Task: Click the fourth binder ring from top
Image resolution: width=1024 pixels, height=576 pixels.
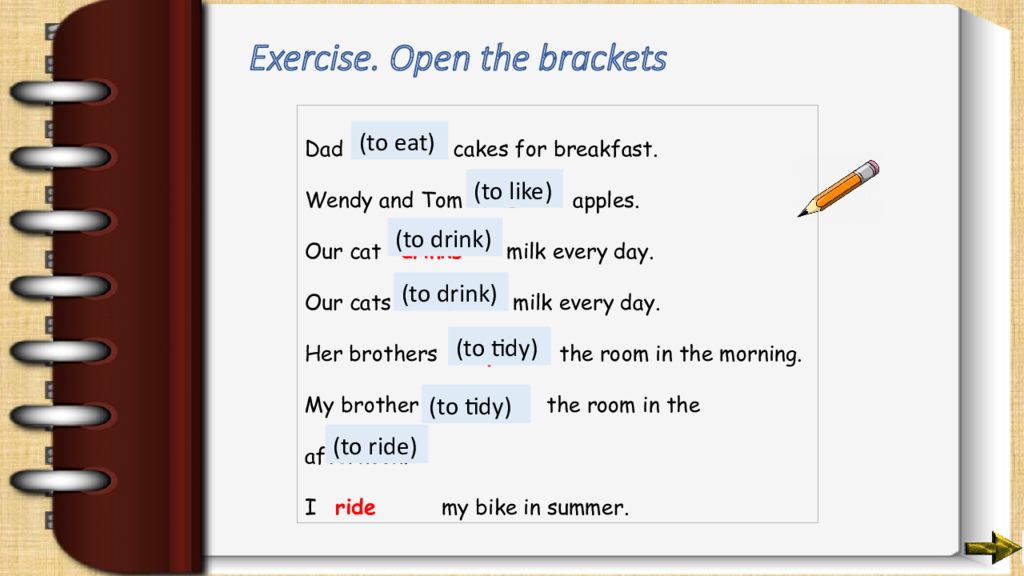Action: pyautogui.click(x=60, y=287)
